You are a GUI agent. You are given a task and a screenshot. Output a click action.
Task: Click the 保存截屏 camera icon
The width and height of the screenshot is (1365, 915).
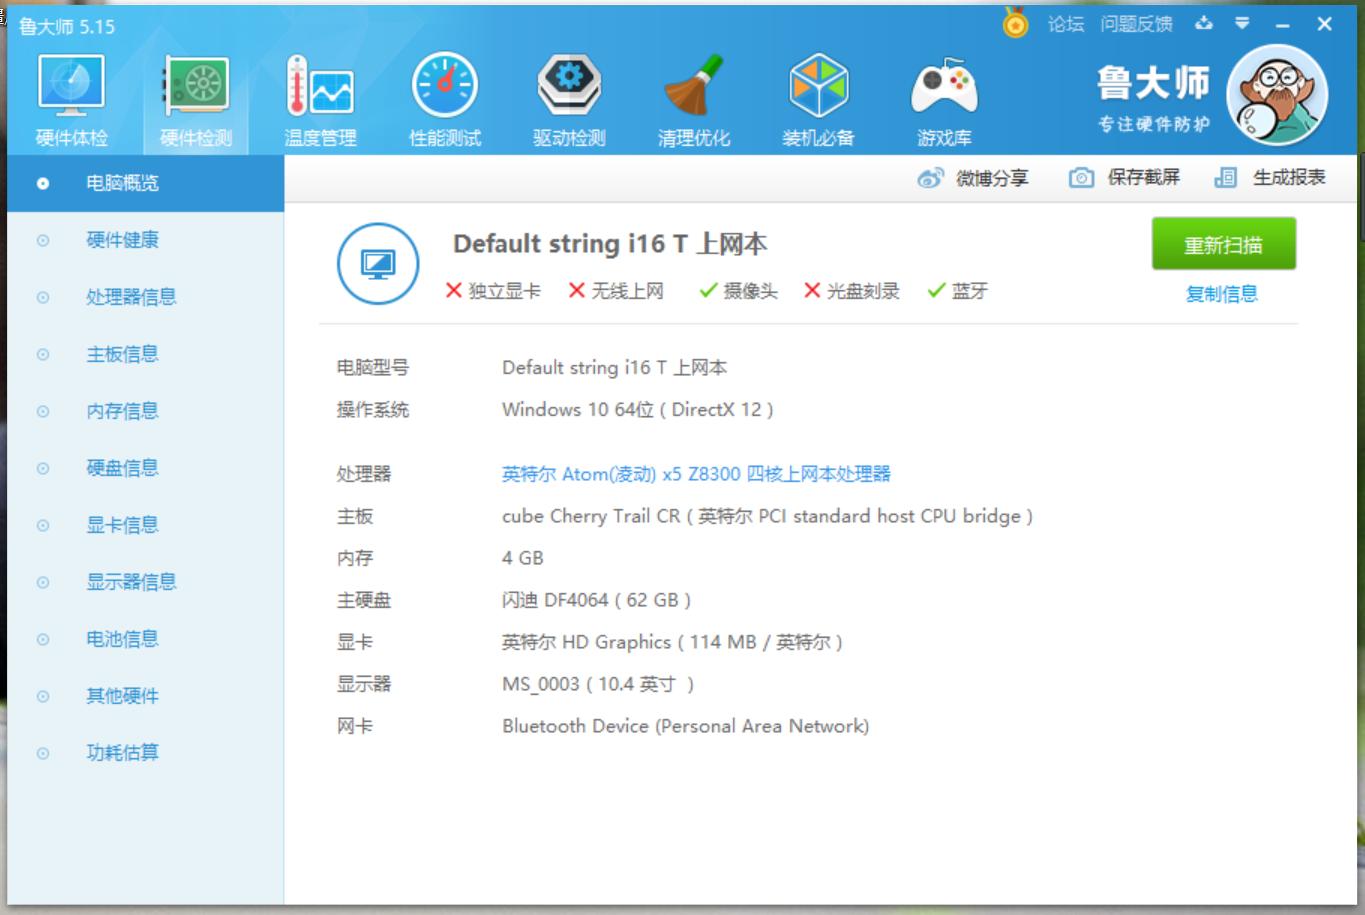click(x=1081, y=176)
